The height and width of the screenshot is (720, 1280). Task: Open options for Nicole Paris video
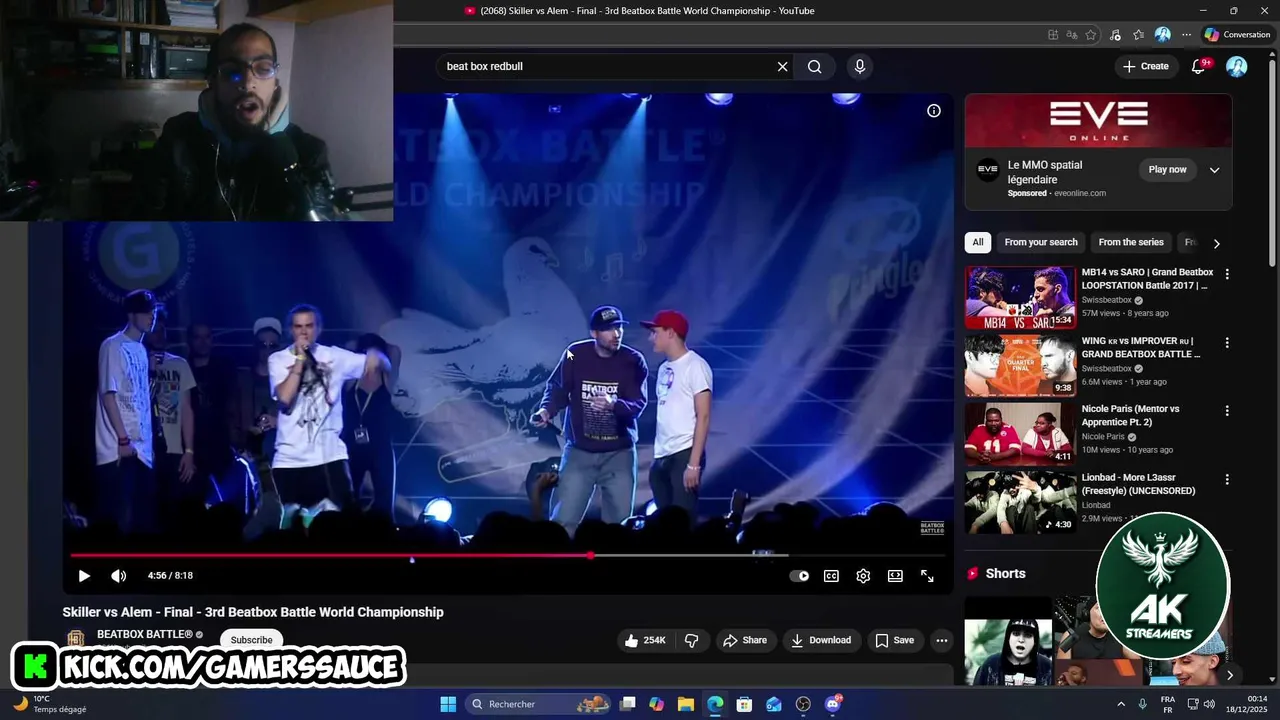point(1227,411)
